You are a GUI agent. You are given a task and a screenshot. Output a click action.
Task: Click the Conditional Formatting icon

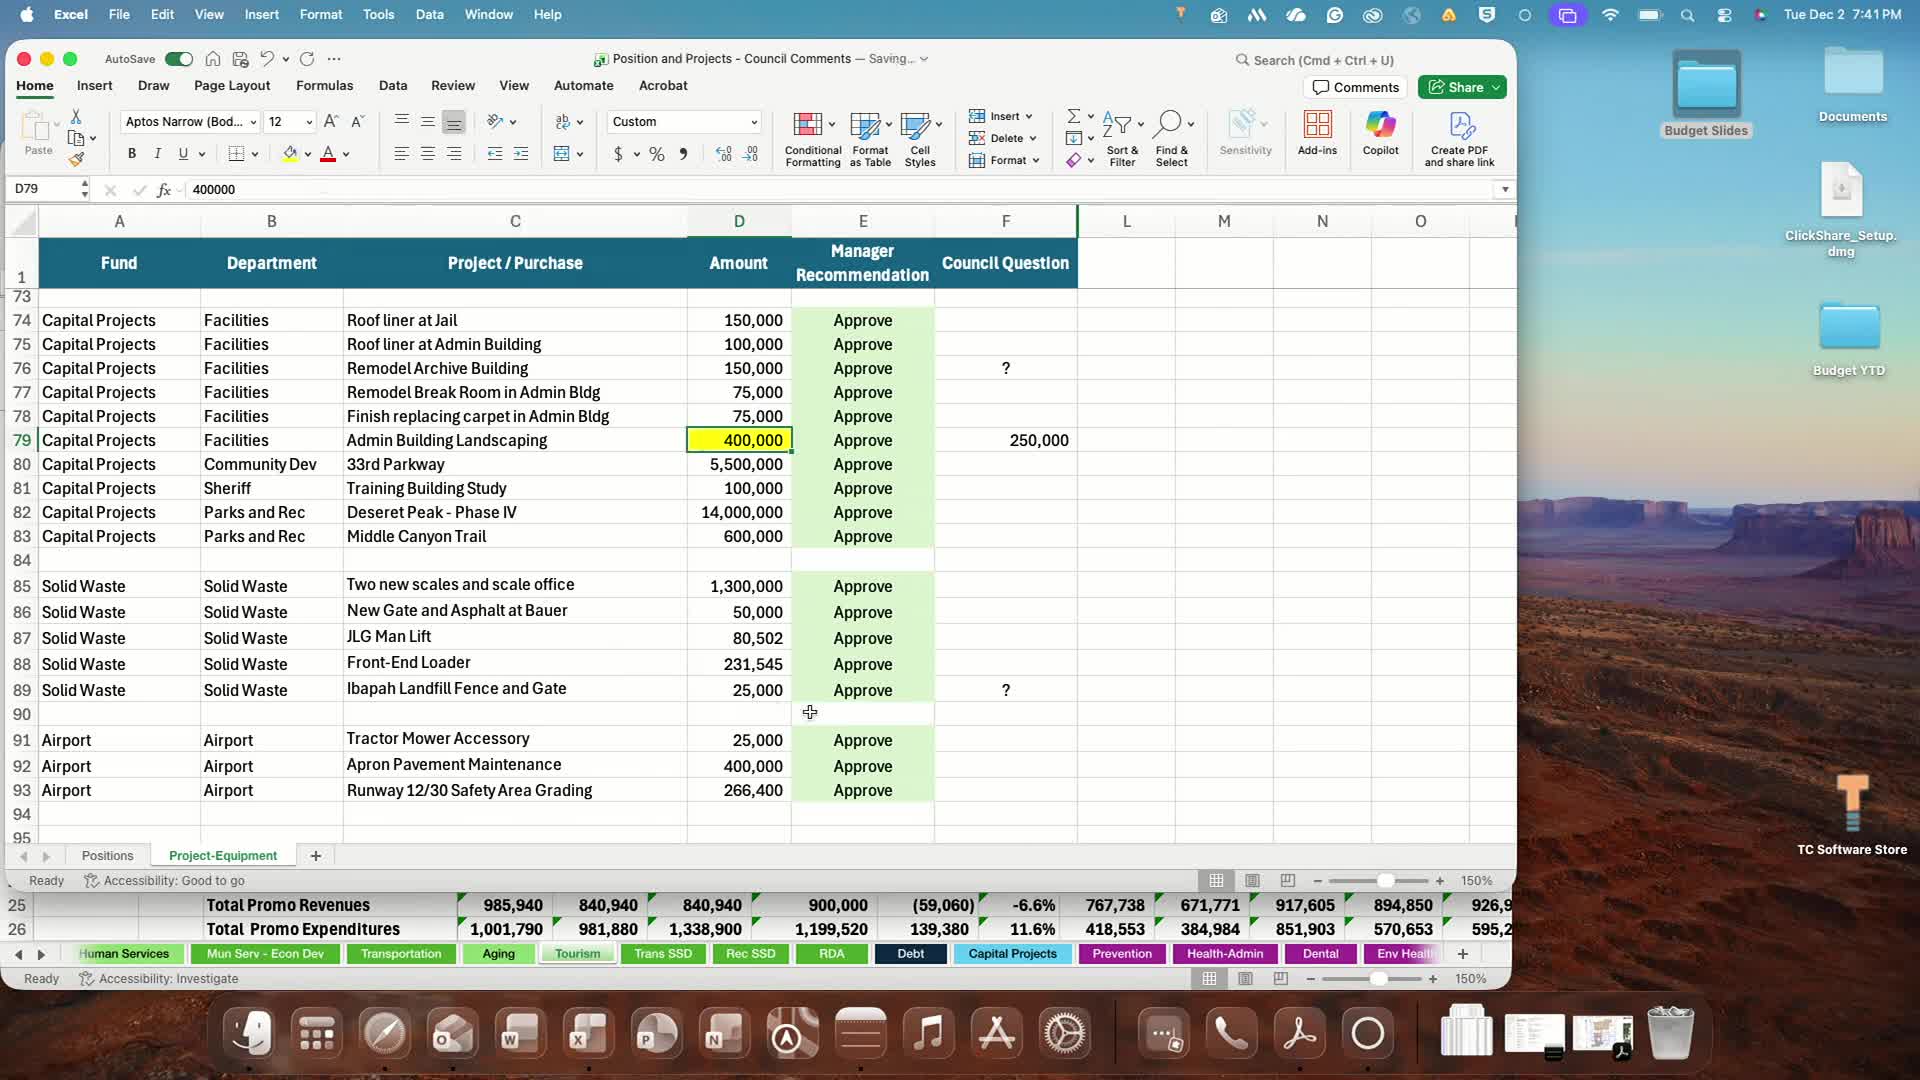pos(807,125)
